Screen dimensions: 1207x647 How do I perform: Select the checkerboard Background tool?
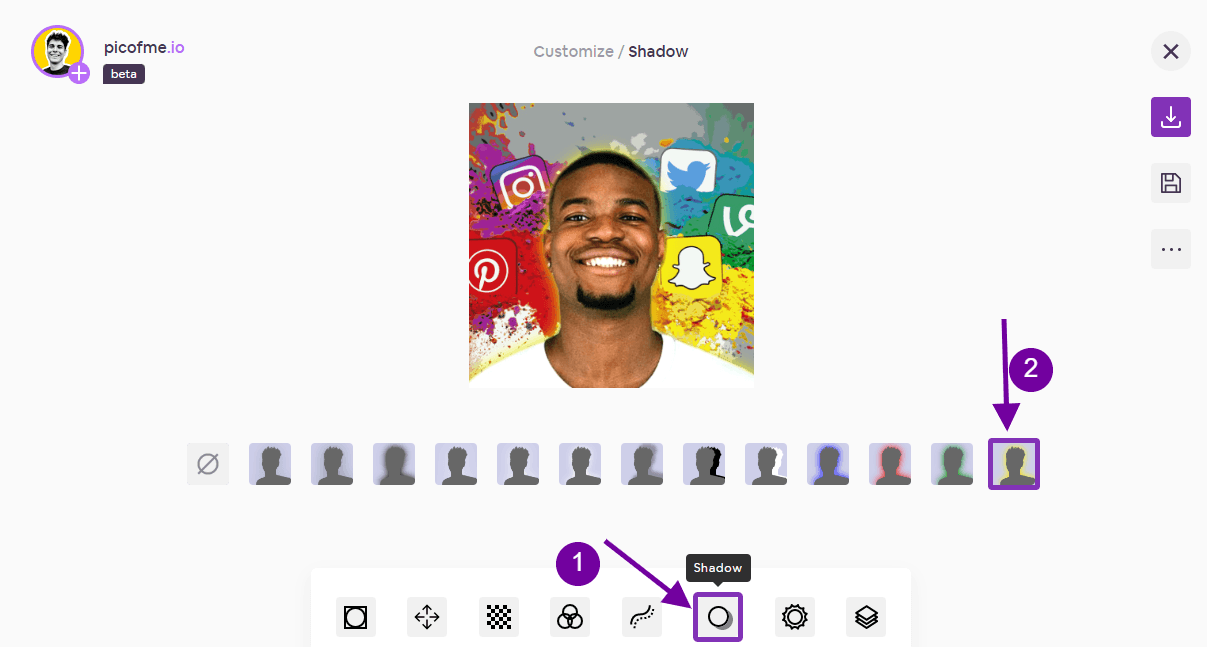[498, 617]
